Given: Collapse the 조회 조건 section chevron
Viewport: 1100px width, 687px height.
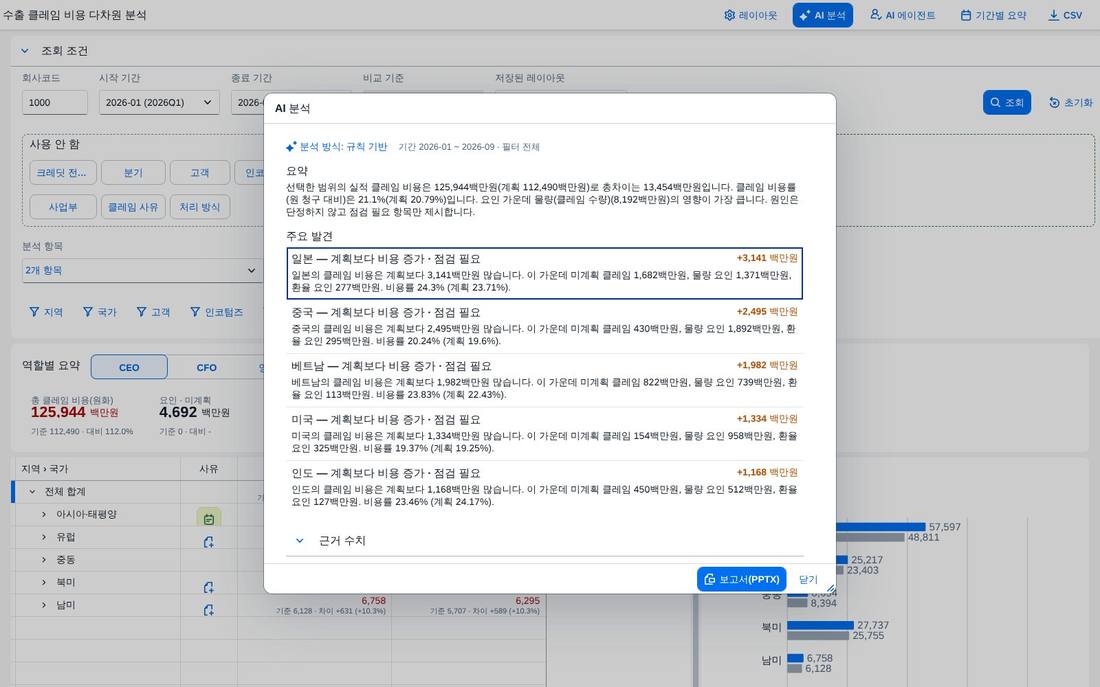Looking at the screenshot, I should 25,51.
